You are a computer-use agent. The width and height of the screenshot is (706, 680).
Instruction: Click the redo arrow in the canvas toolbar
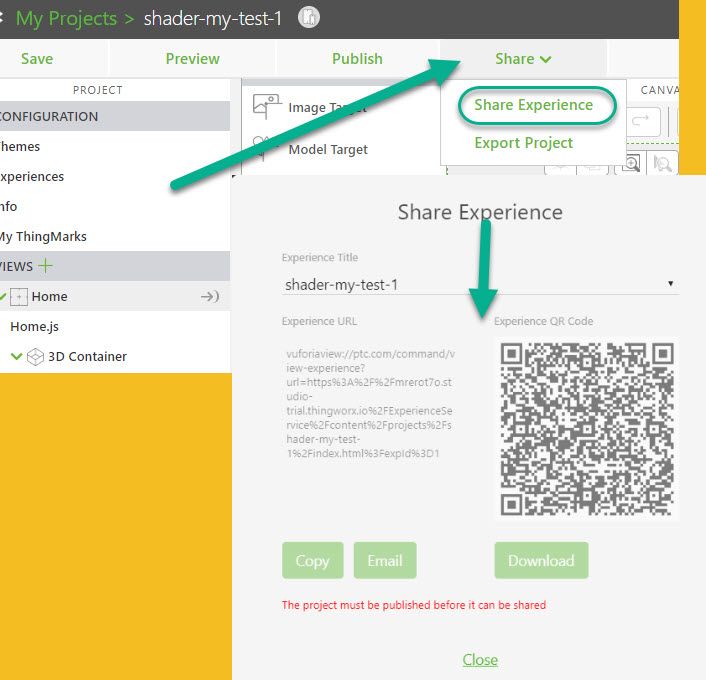640,121
